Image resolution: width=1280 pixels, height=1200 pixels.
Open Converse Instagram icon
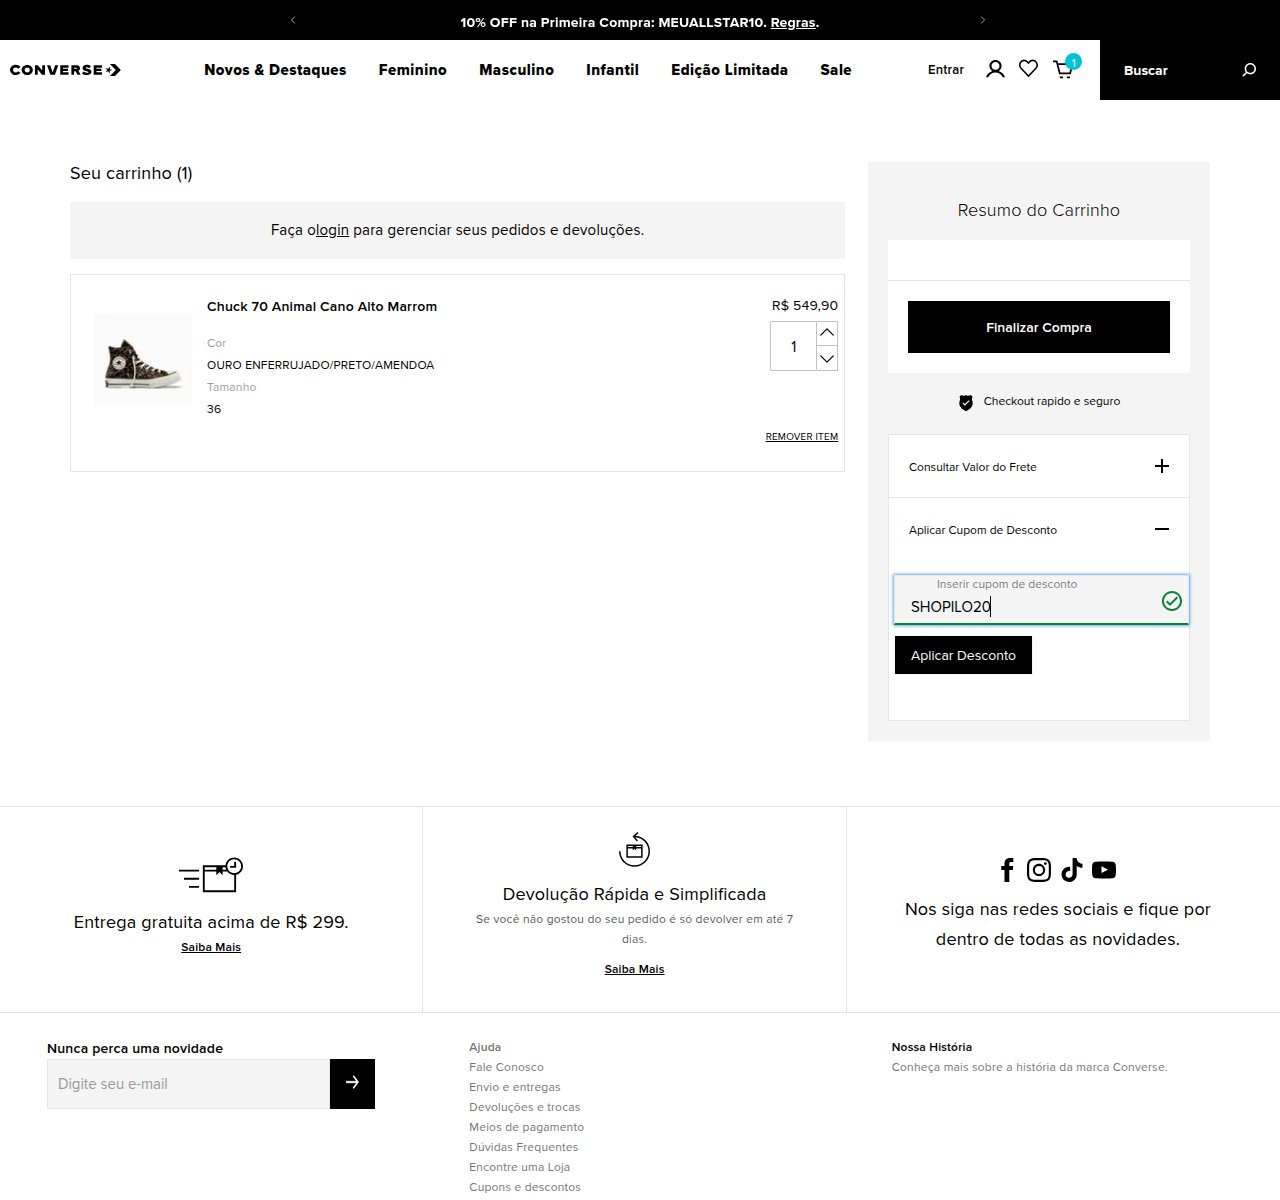pos(1039,870)
